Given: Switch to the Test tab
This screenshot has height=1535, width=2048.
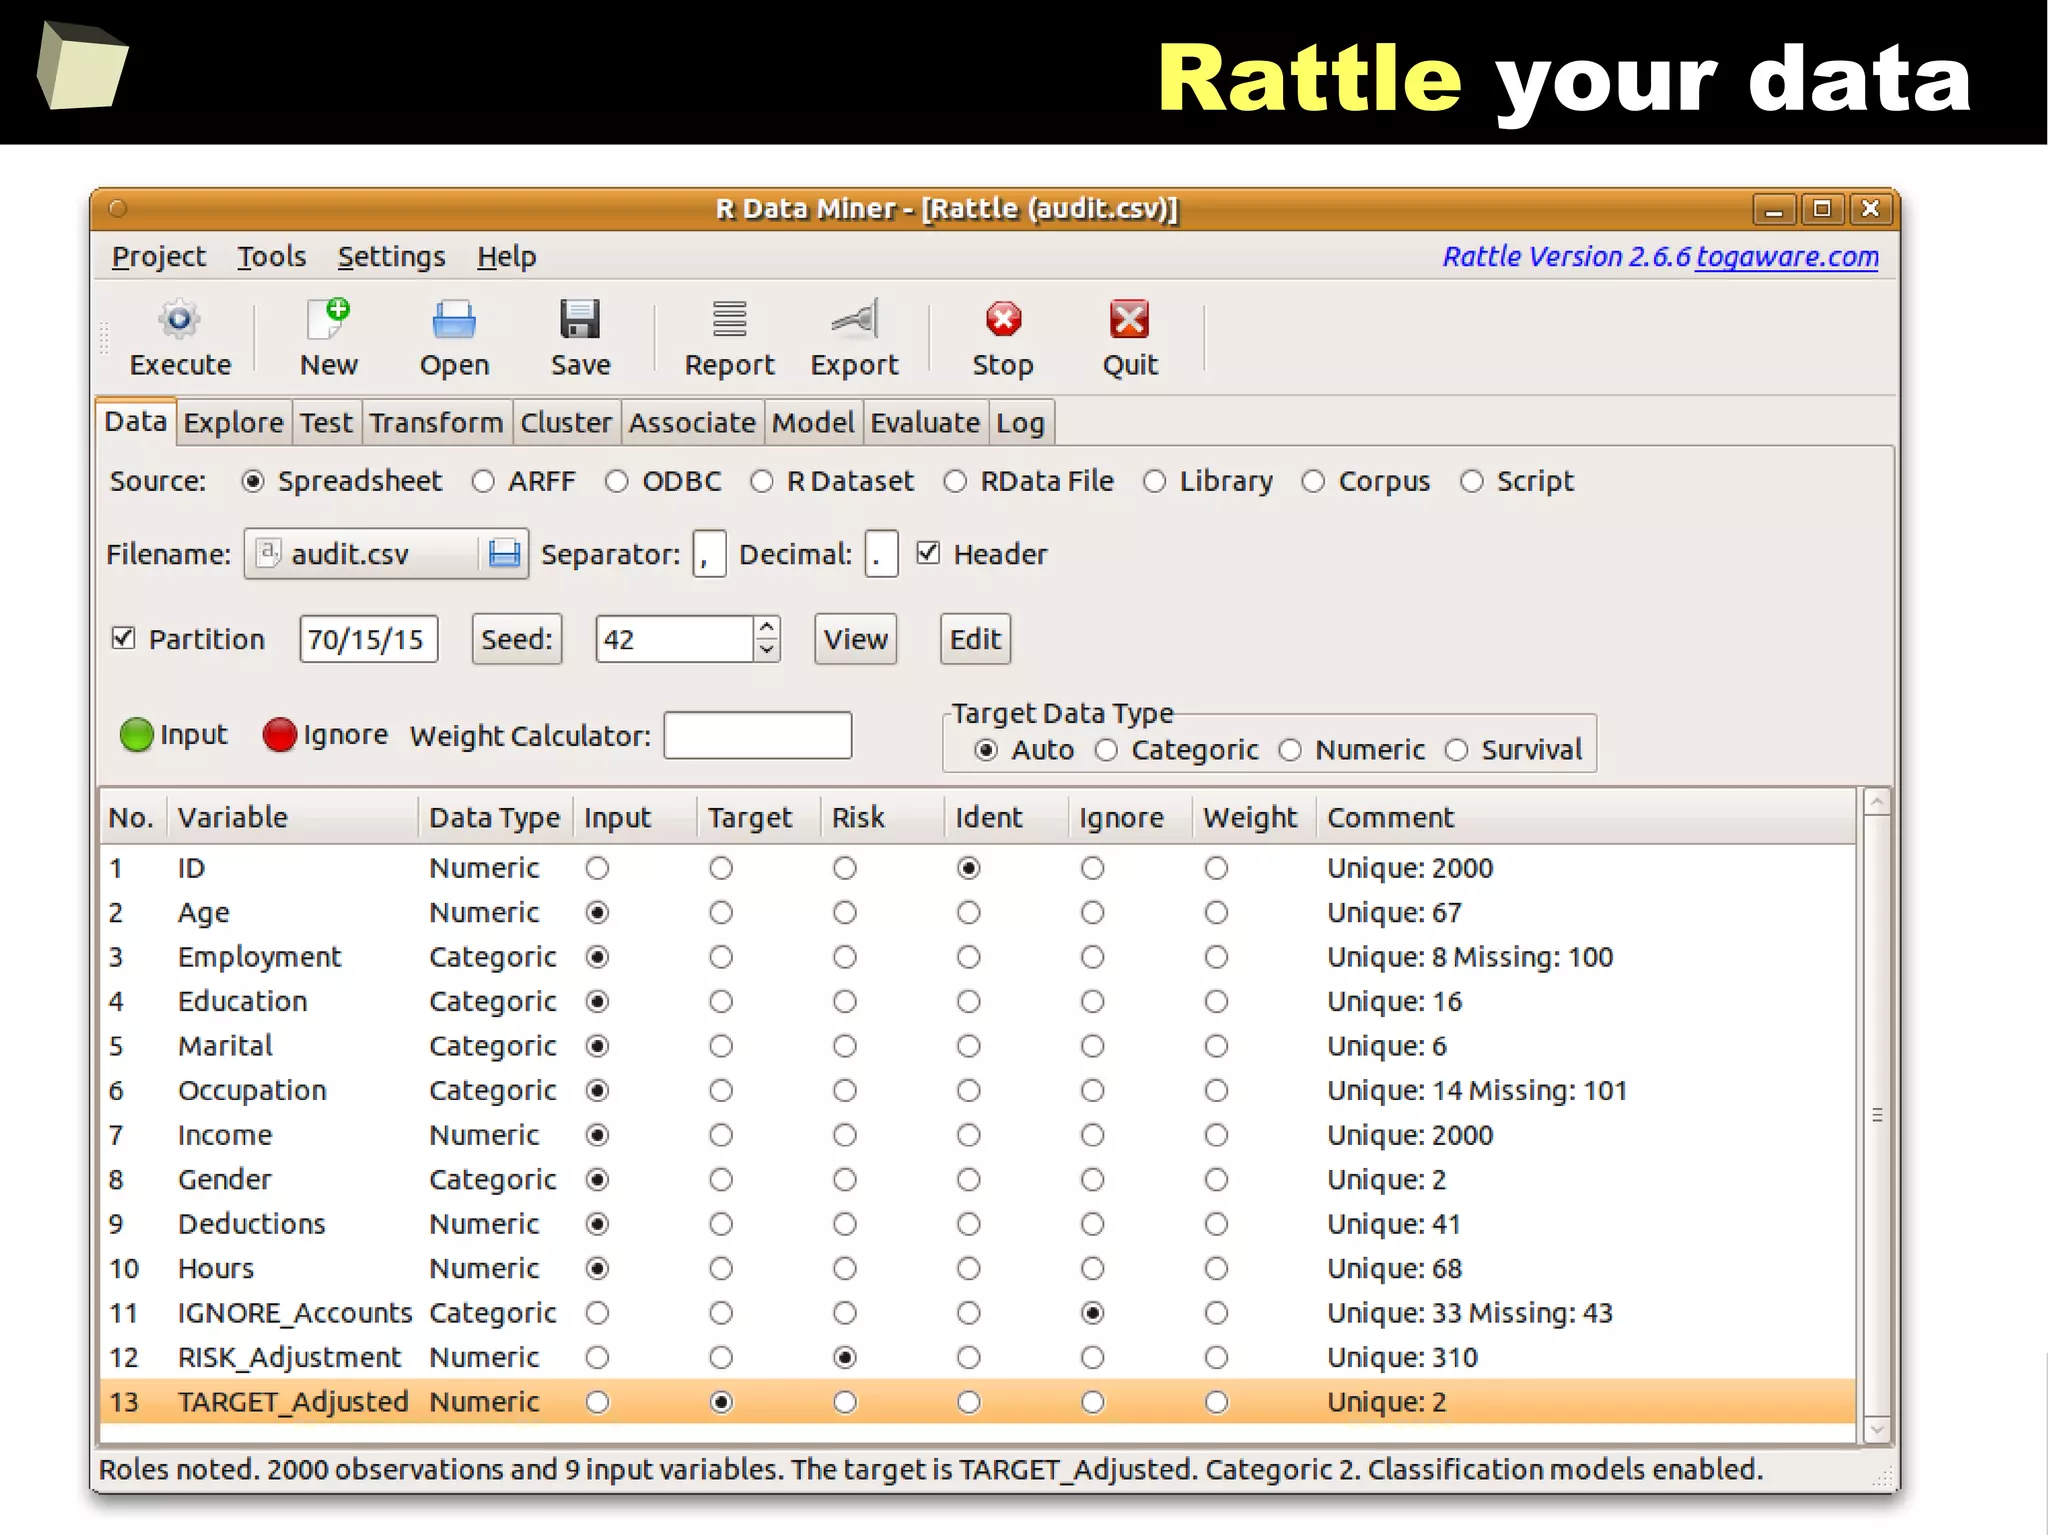Looking at the screenshot, I should (326, 423).
